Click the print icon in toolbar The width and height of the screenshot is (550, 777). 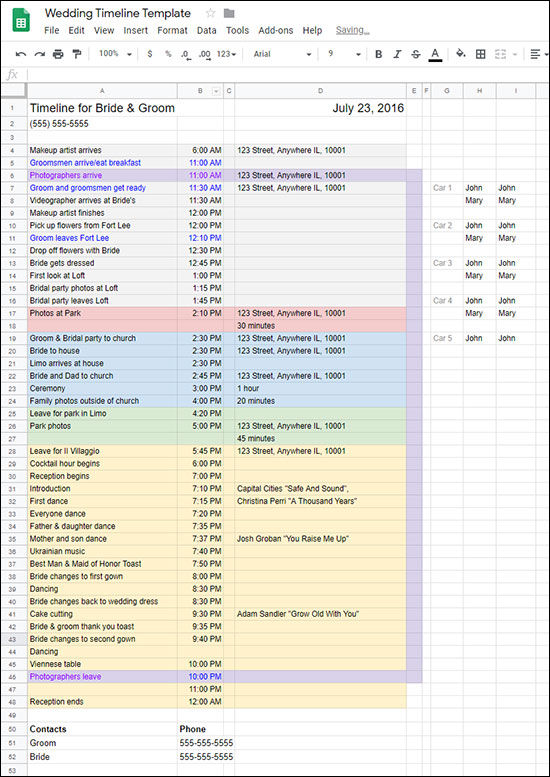click(x=58, y=55)
